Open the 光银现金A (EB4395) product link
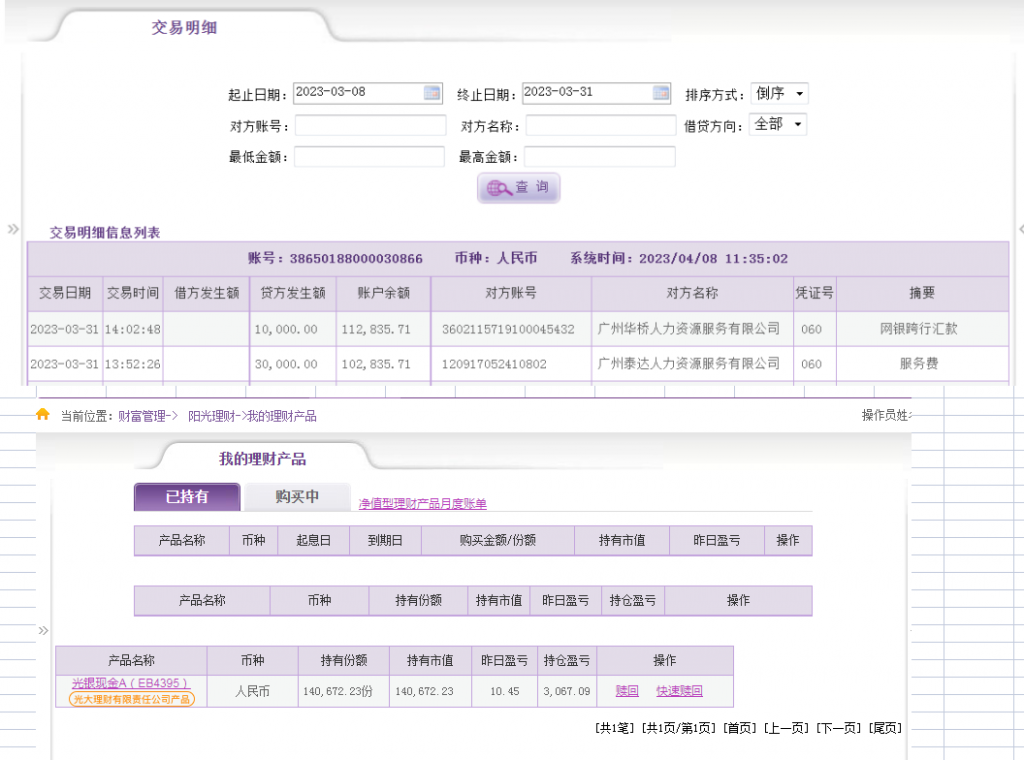 130,683
